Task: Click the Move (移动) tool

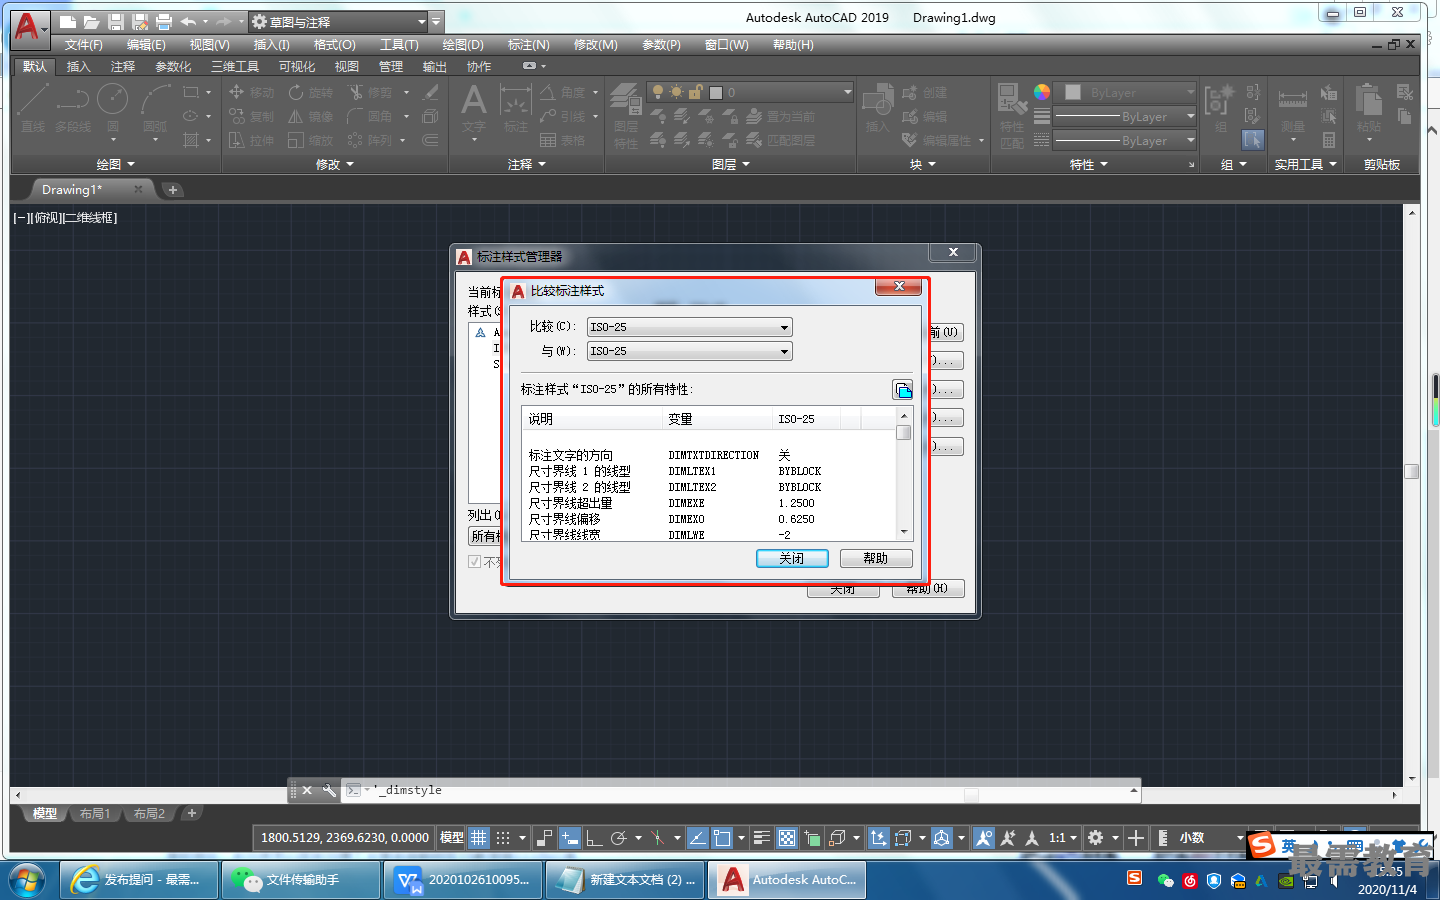Action: (251, 92)
